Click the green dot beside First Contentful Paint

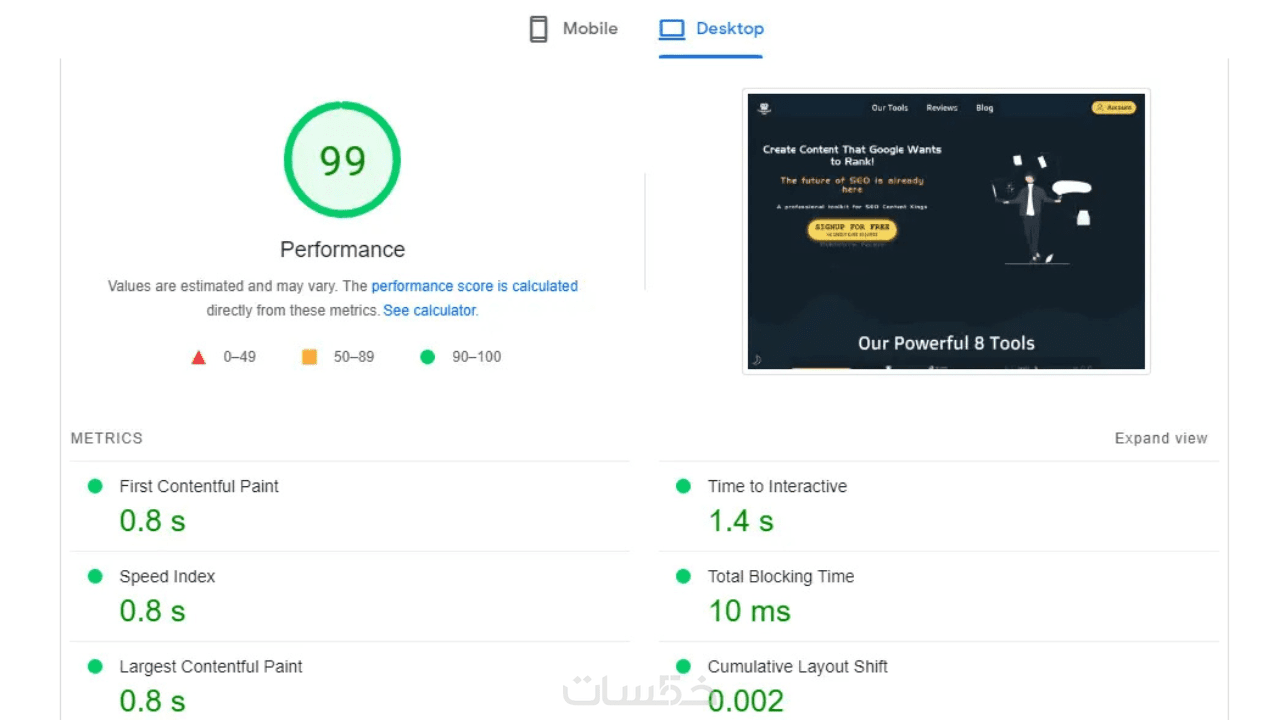point(95,486)
